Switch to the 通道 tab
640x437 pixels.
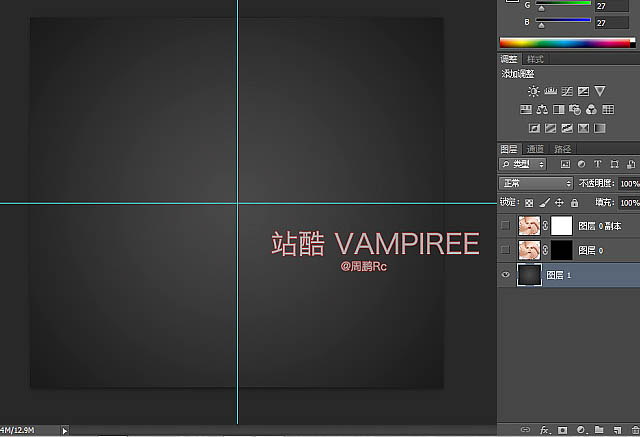pos(535,149)
